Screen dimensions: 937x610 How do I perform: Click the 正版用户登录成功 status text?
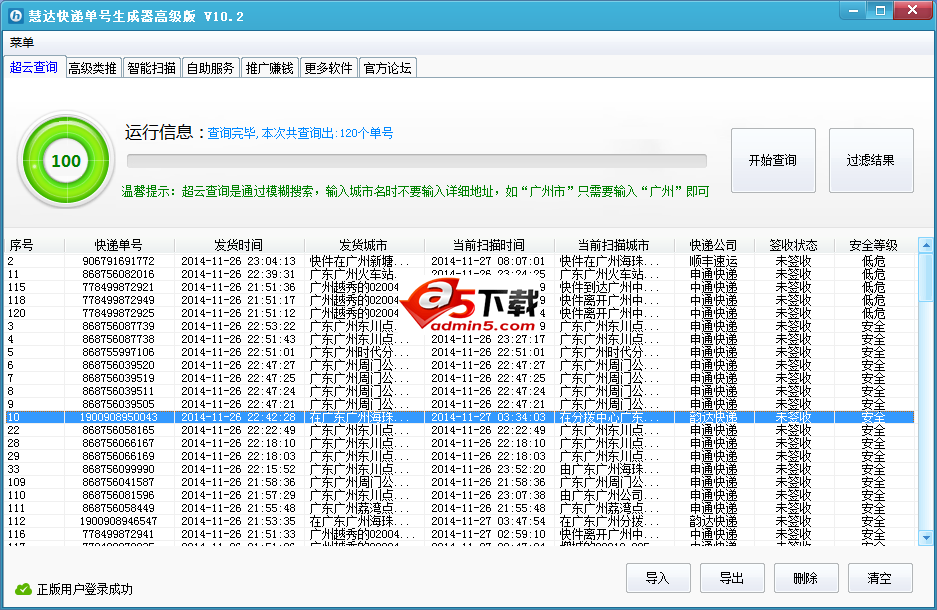85,589
